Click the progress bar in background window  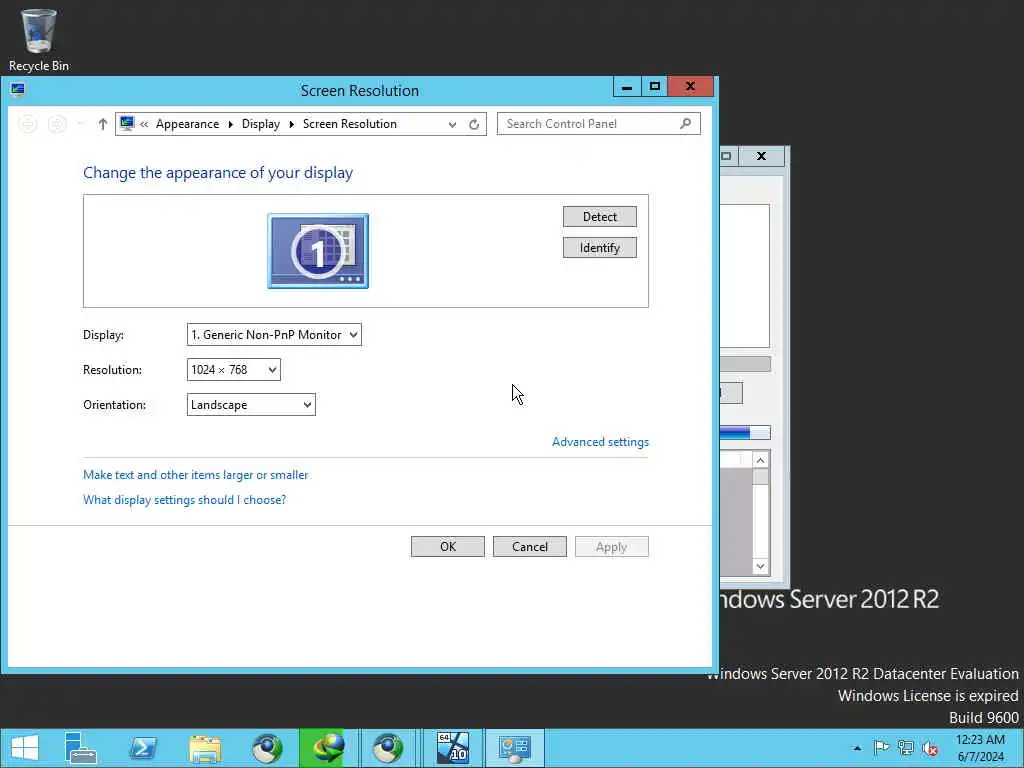(745, 432)
